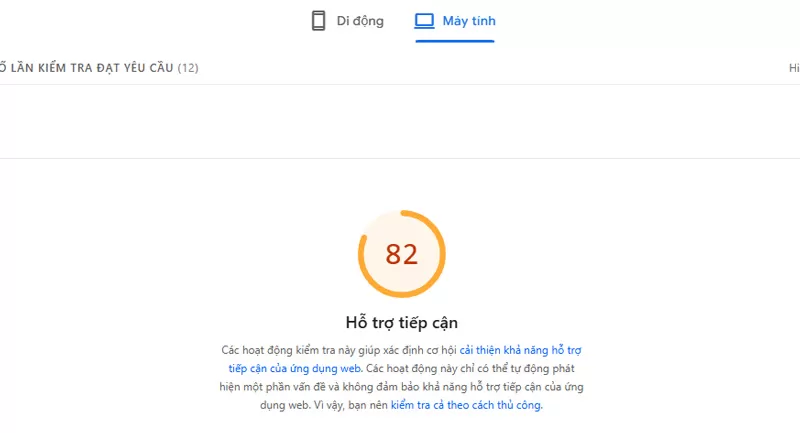Click the empty area below the passed audits header
This screenshot has height=433, width=800.
pyautogui.click(x=400, y=120)
